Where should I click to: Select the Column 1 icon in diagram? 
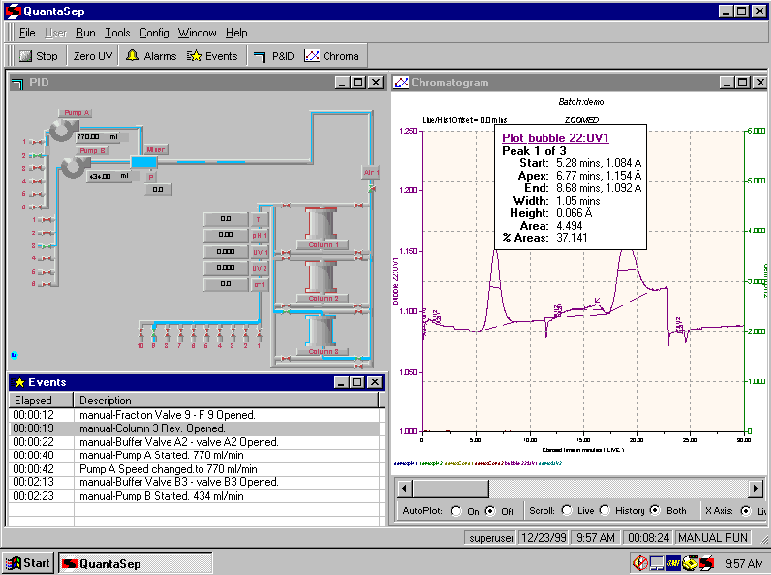322,225
